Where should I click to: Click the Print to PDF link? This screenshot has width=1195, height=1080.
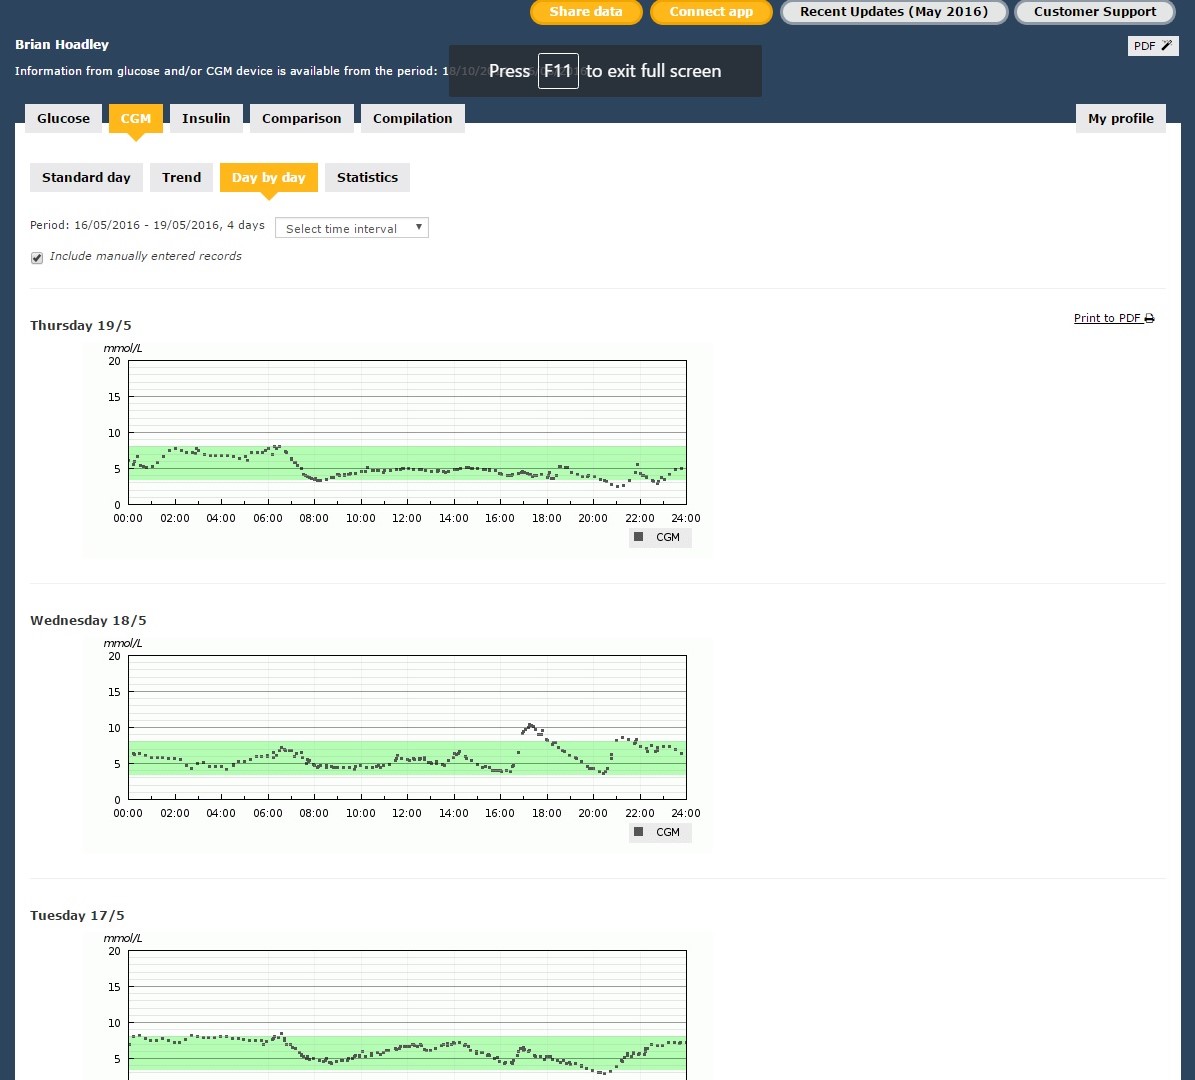[x=1106, y=319]
